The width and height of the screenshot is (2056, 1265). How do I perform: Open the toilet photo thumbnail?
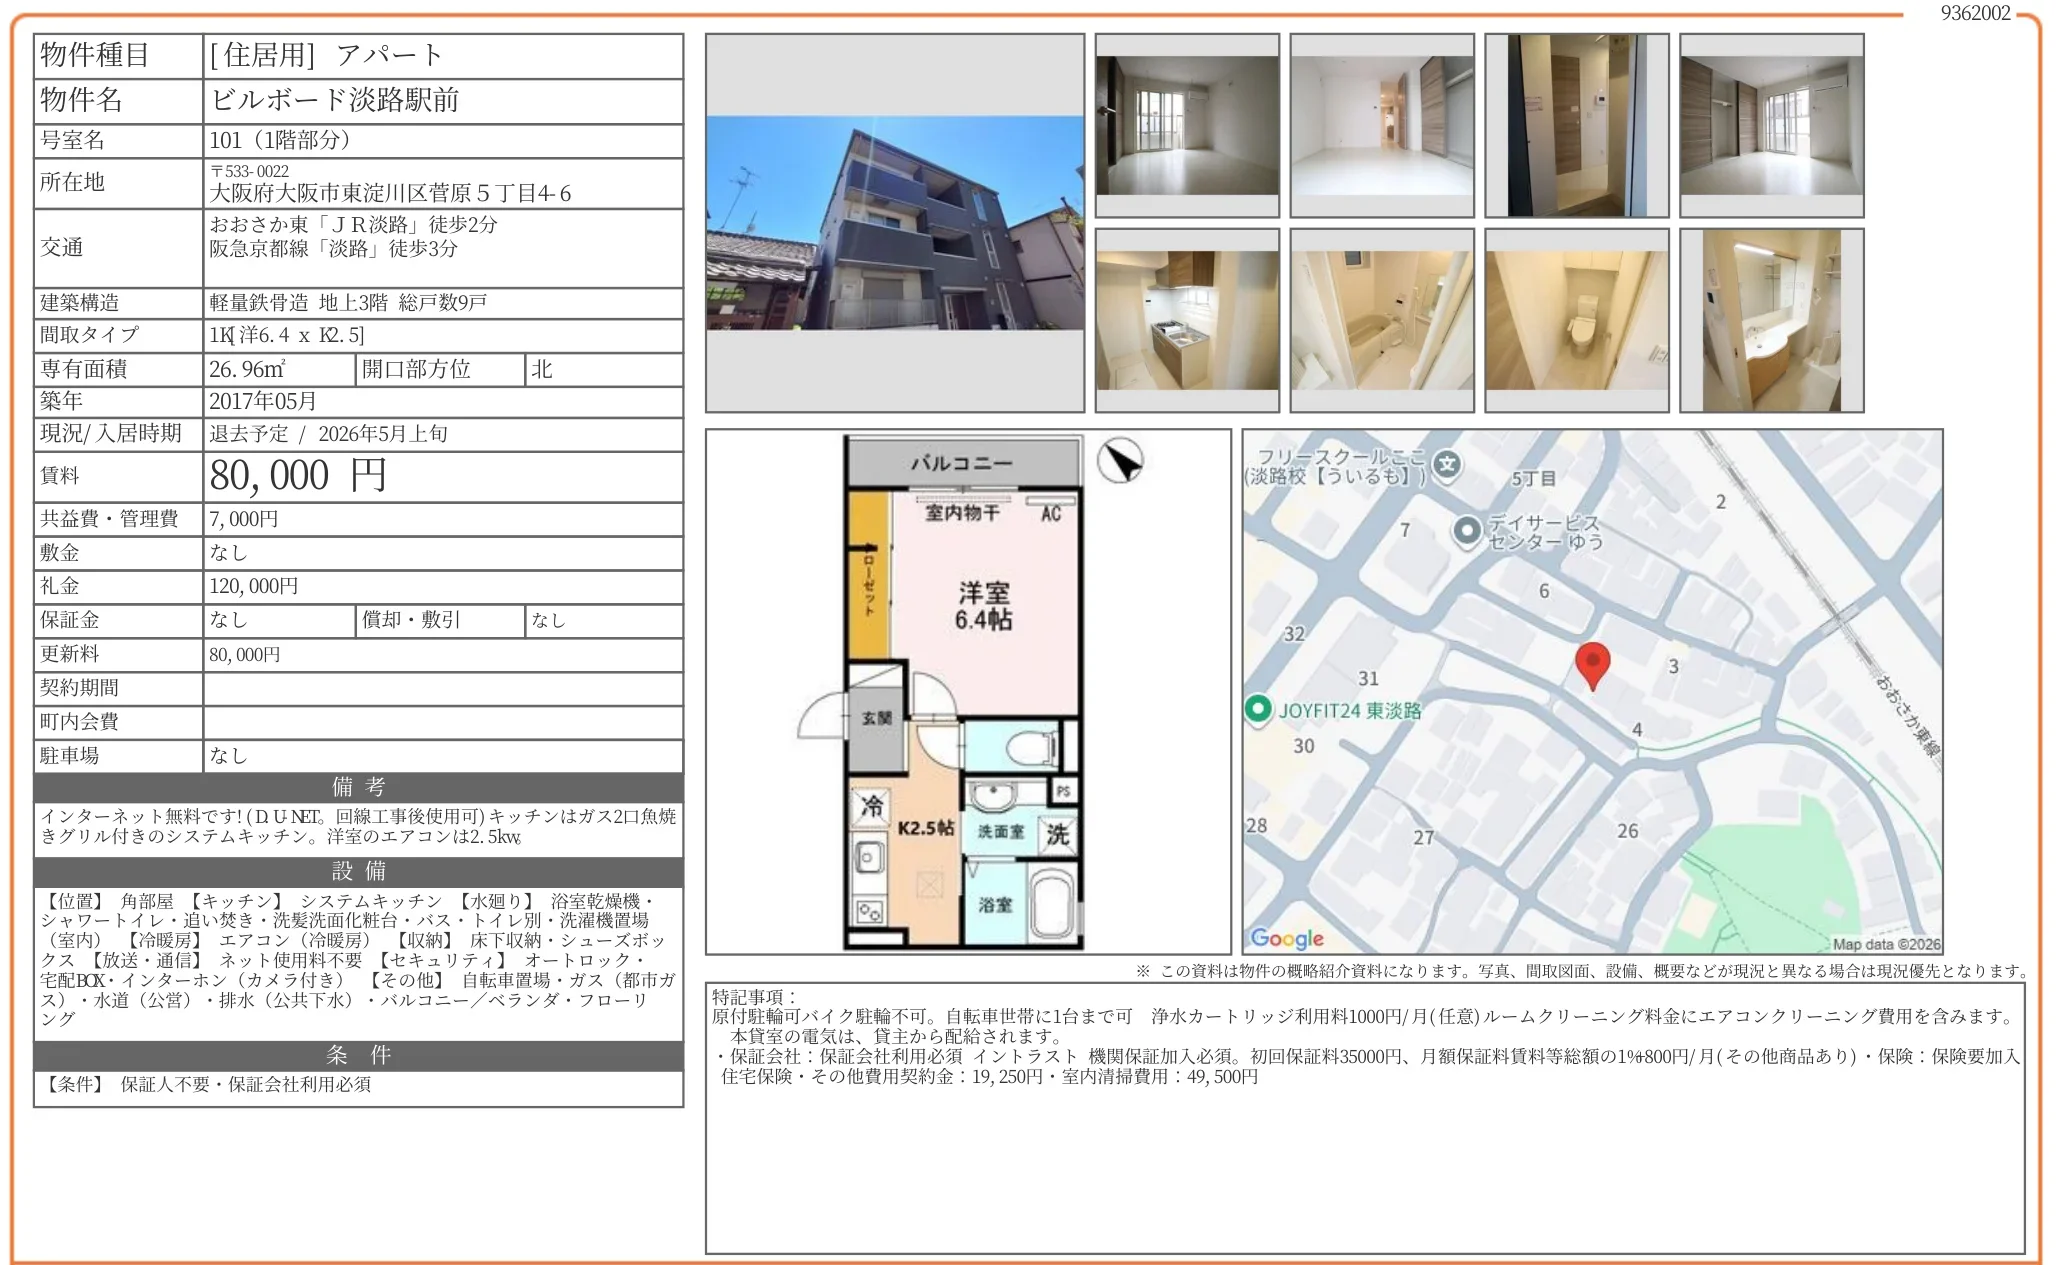tap(1576, 320)
